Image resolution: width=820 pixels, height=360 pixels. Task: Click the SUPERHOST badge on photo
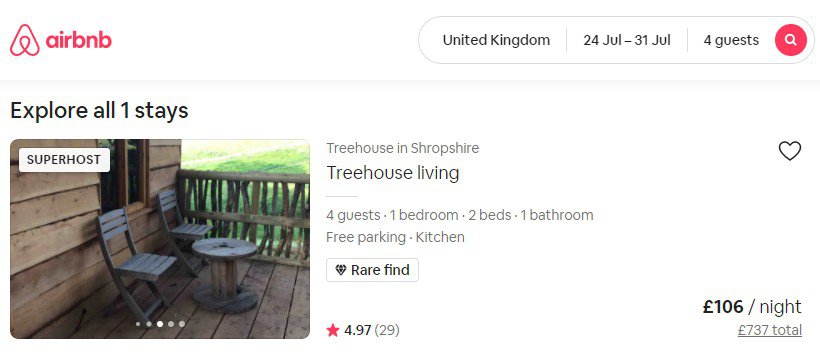coord(64,160)
